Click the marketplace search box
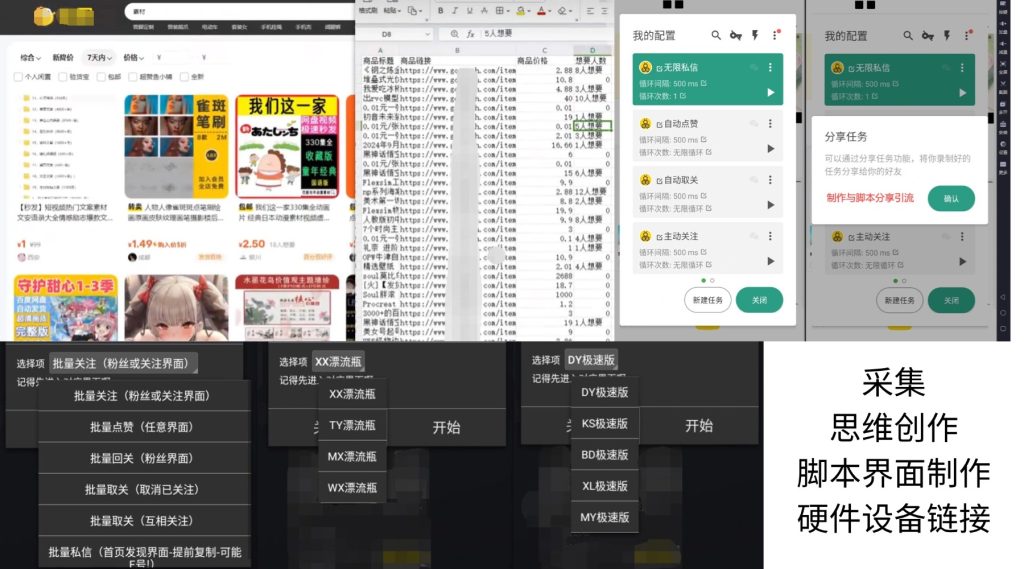Screen dimensions: 1024x569 point(242,11)
